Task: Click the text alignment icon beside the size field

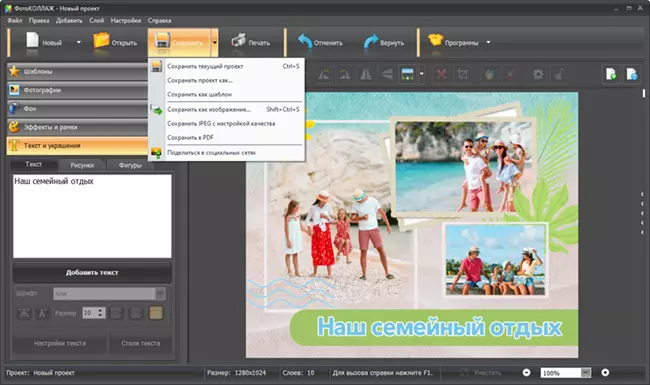Action: pyautogui.click(x=116, y=313)
